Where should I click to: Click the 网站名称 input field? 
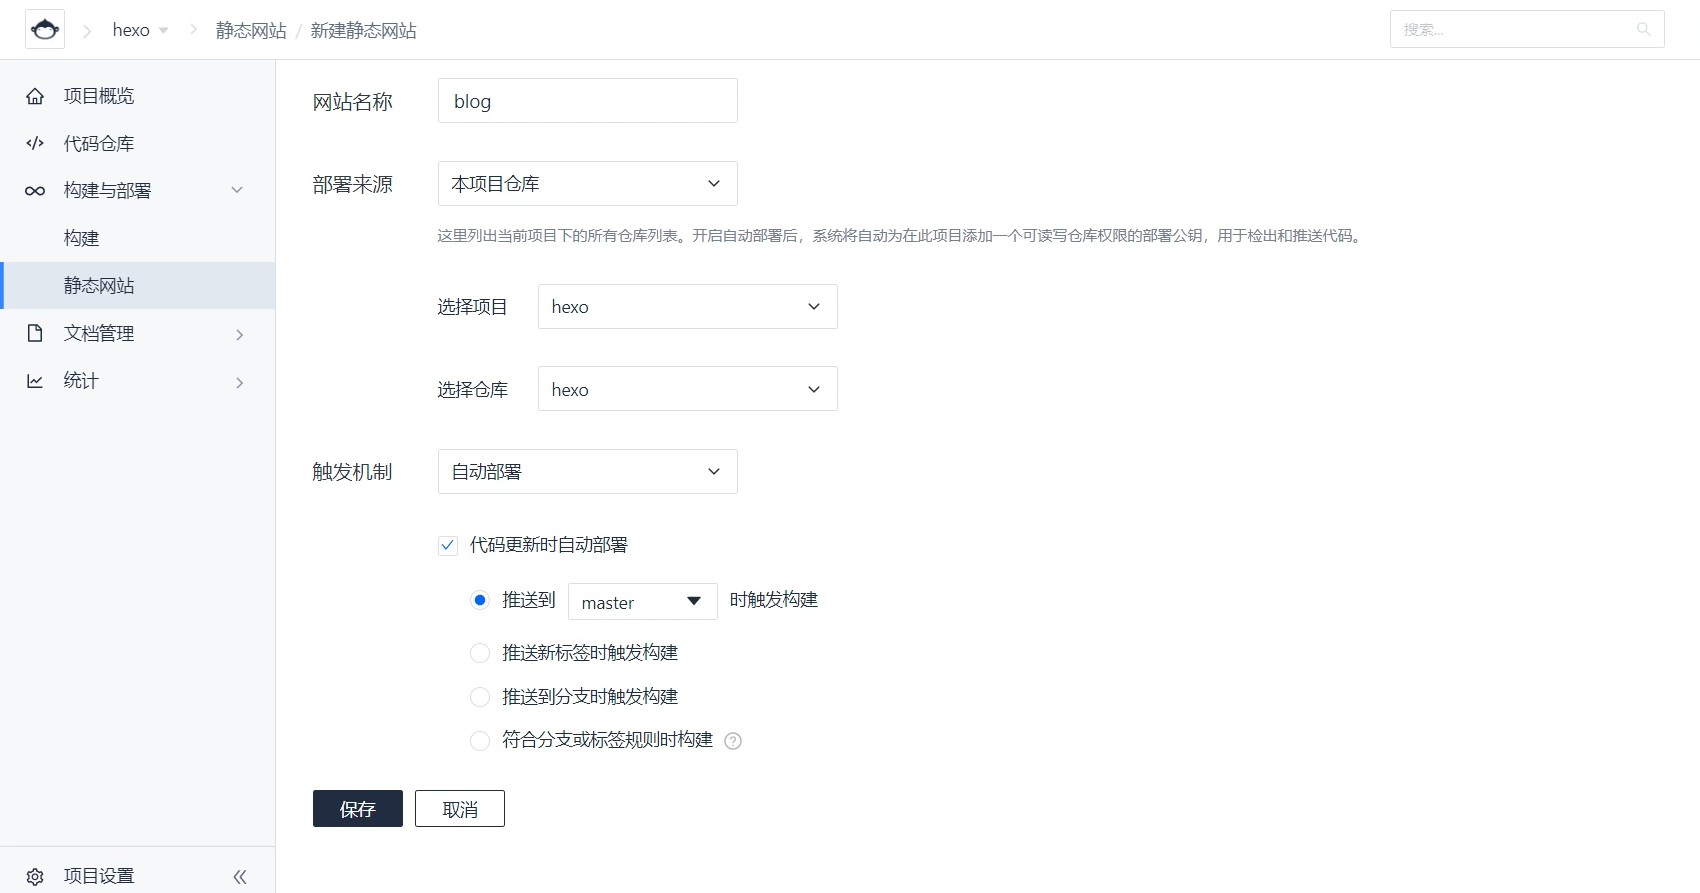[x=588, y=101]
